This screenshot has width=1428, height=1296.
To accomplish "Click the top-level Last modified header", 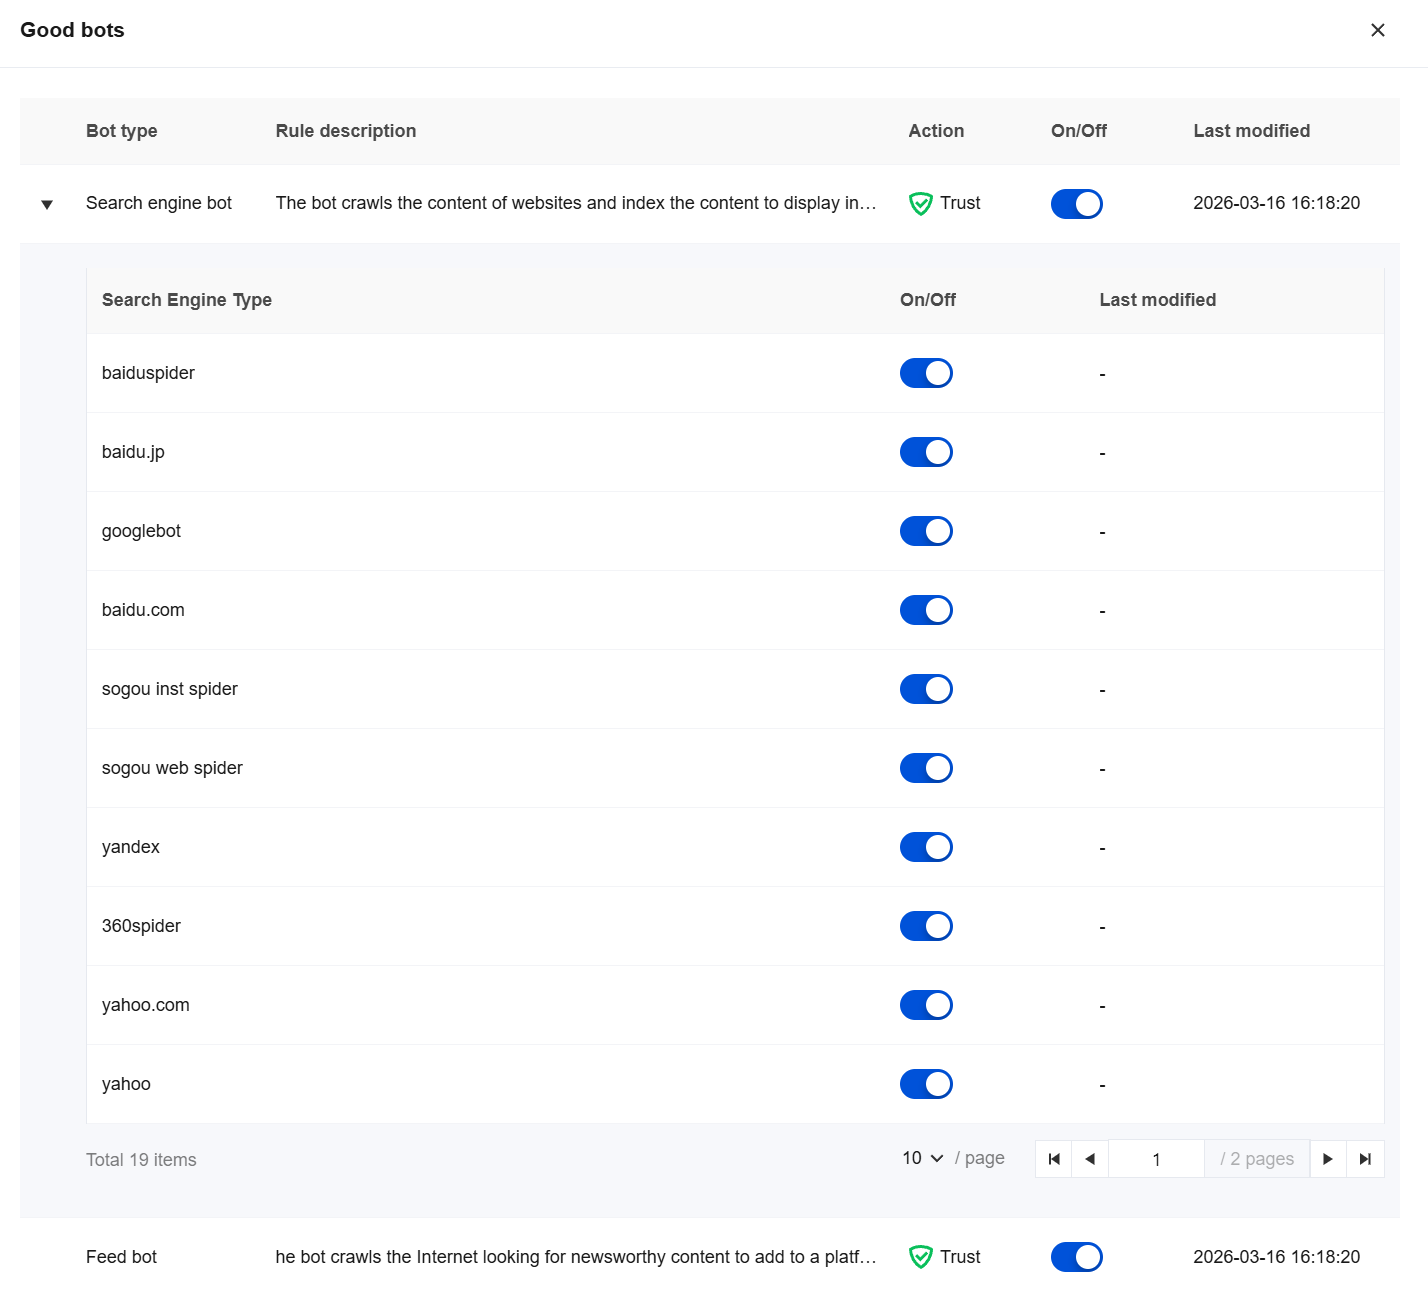I will [1252, 131].
